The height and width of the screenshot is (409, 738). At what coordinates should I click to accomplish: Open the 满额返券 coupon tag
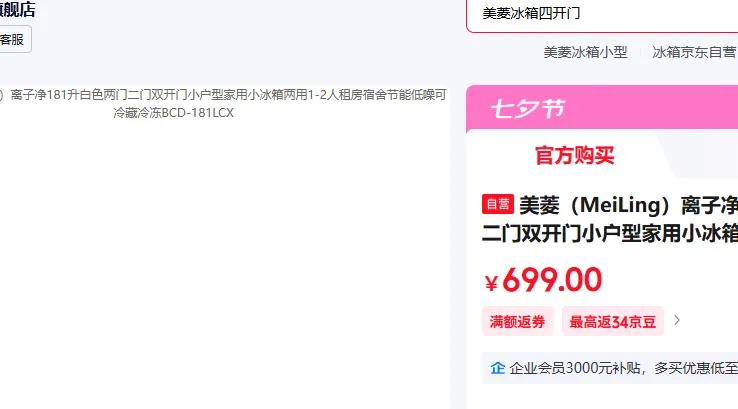(518, 321)
